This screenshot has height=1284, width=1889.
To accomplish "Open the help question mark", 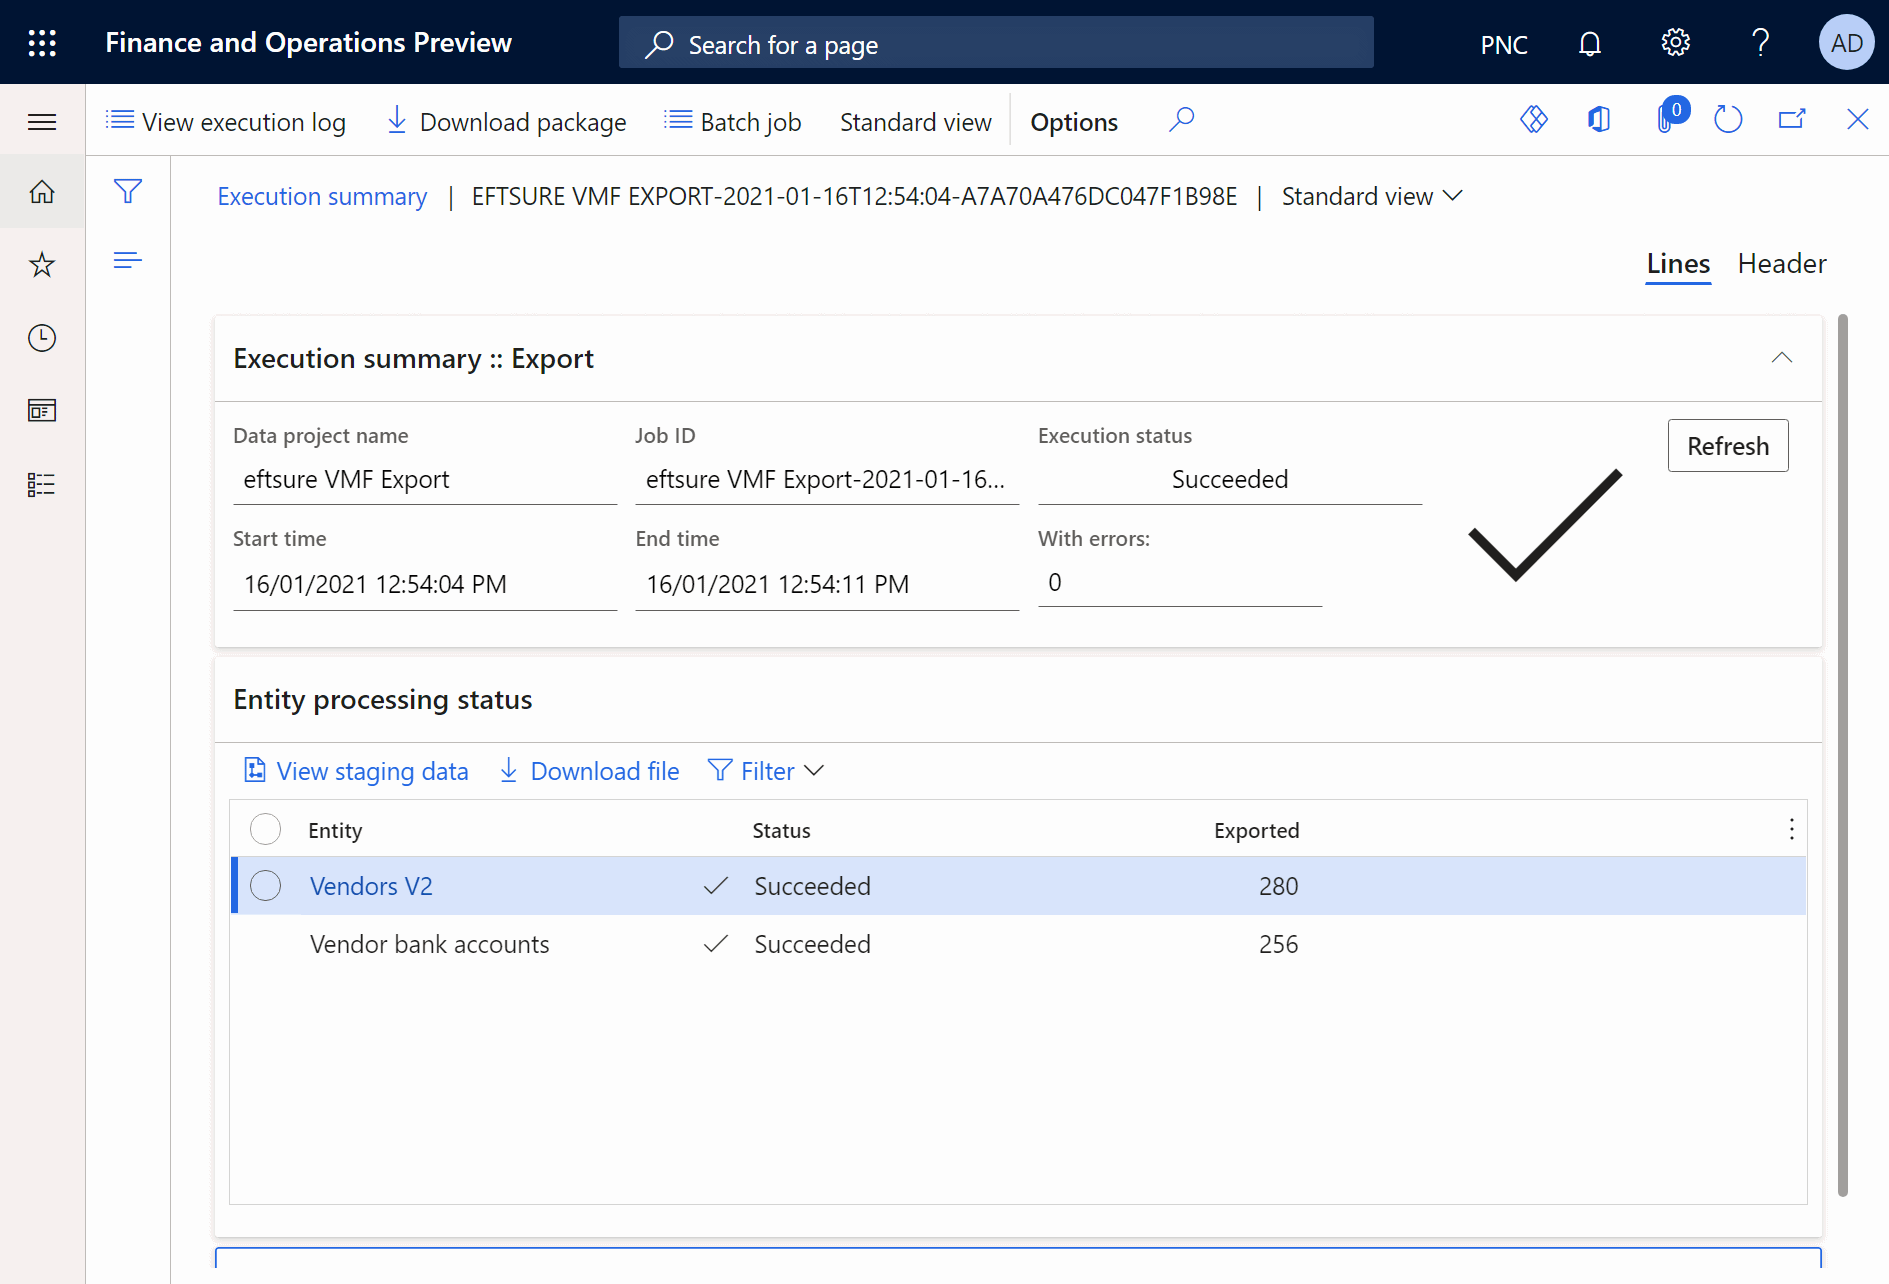I will pyautogui.click(x=1761, y=43).
